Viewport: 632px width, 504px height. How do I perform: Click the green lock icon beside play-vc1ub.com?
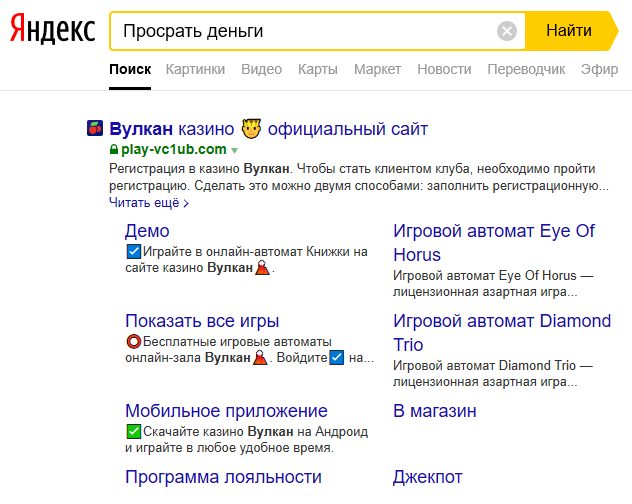tap(114, 150)
